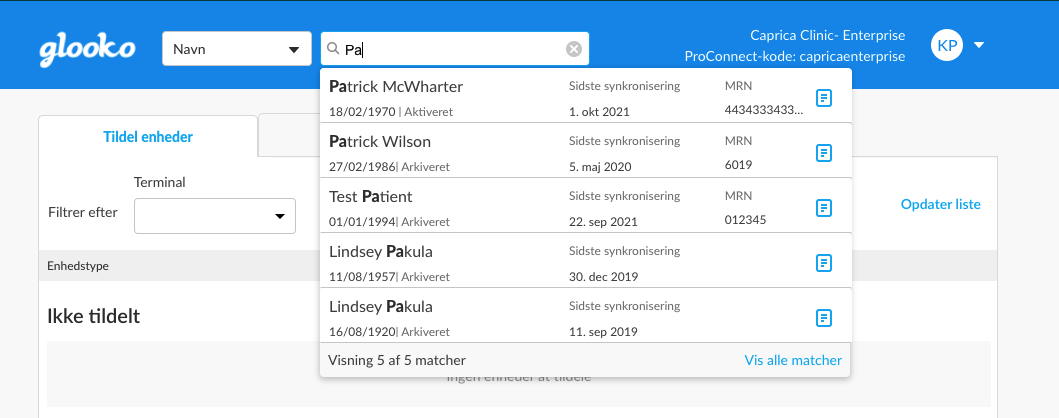Click birth date 18/02/1970 Aktiveret
1059x418 pixels.
point(391,111)
